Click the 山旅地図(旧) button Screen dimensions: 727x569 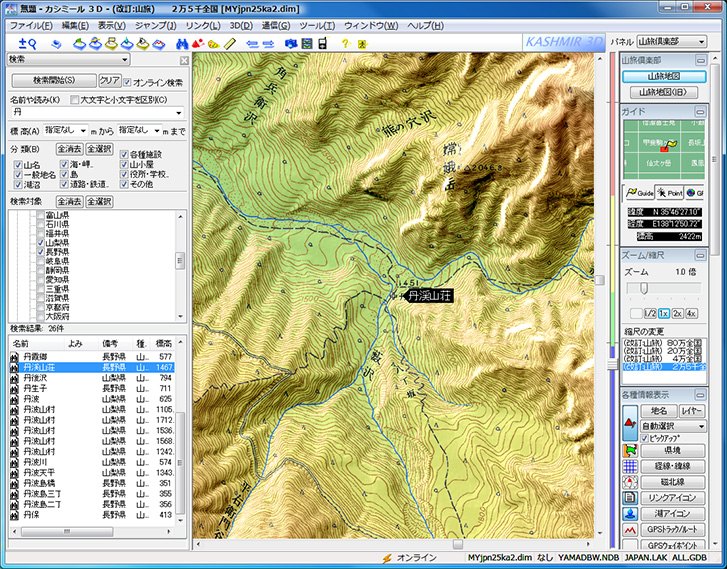pyautogui.click(x=664, y=93)
